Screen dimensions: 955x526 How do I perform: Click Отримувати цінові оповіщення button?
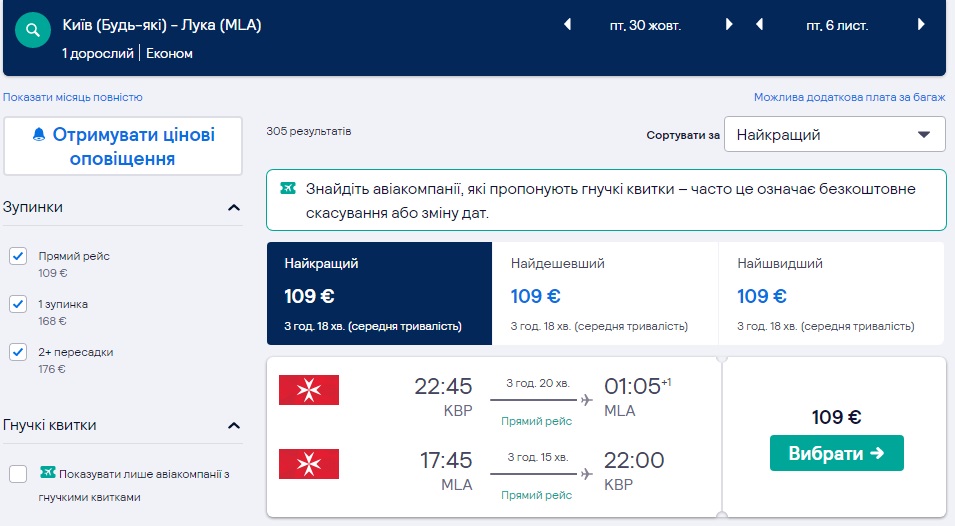pyautogui.click(x=124, y=146)
